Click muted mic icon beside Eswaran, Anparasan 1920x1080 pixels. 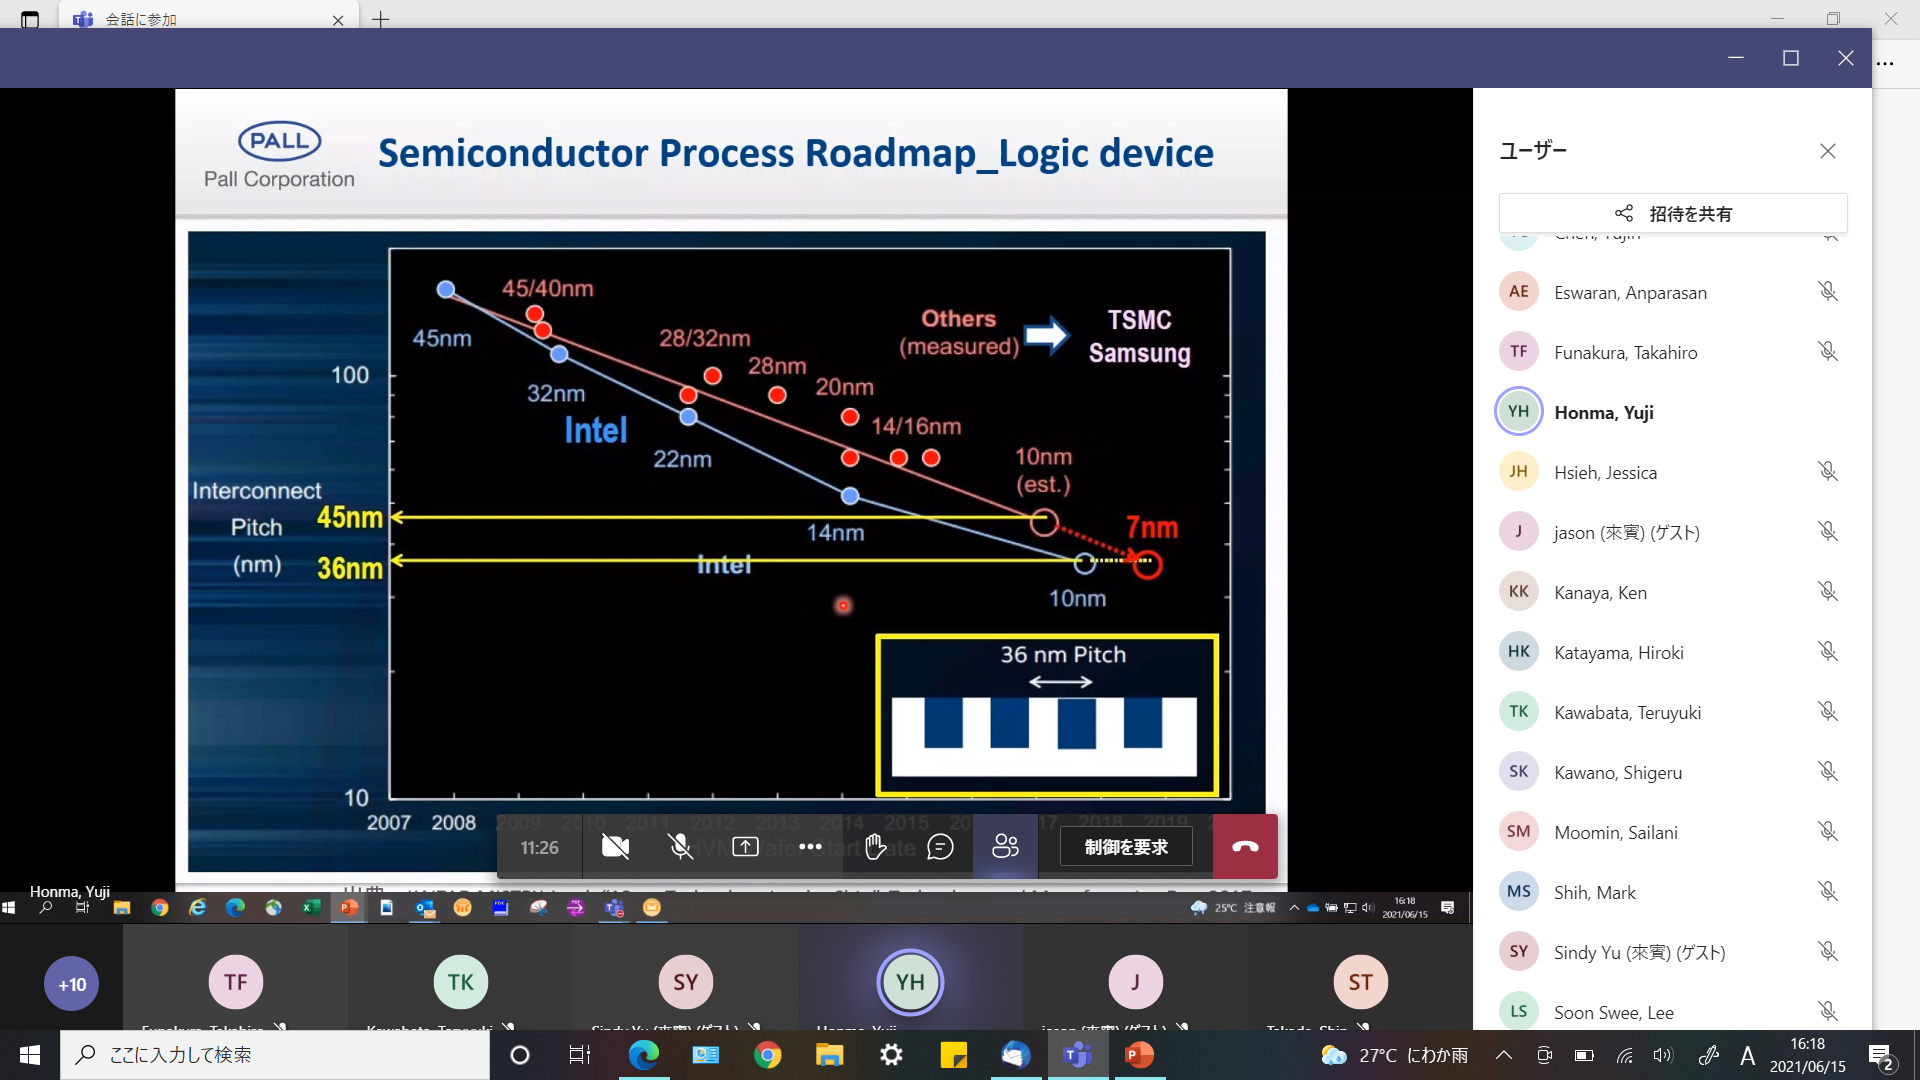(x=1828, y=291)
